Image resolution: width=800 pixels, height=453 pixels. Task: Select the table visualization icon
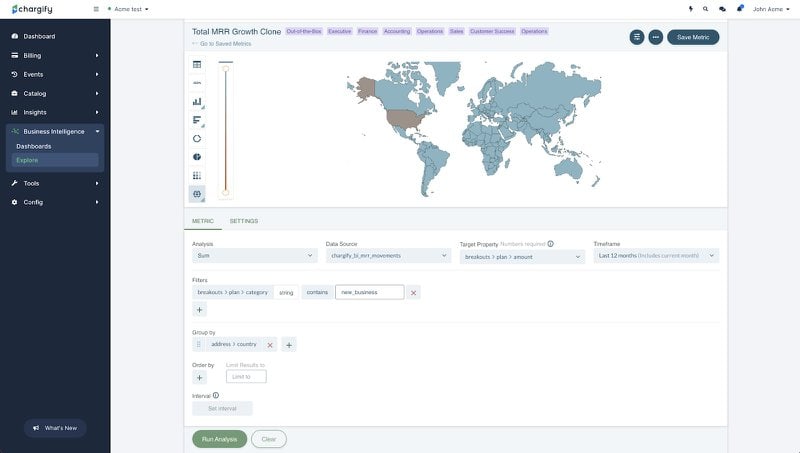[197, 64]
